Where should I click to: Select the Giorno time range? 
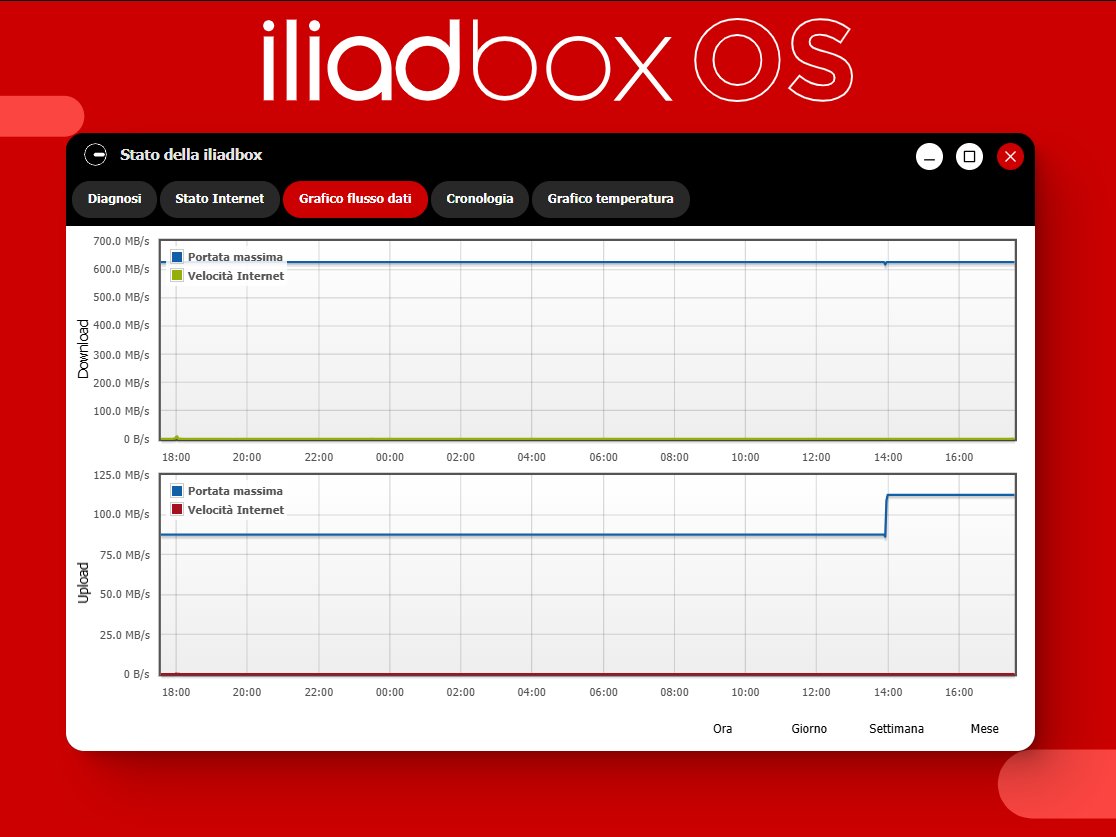coord(809,728)
